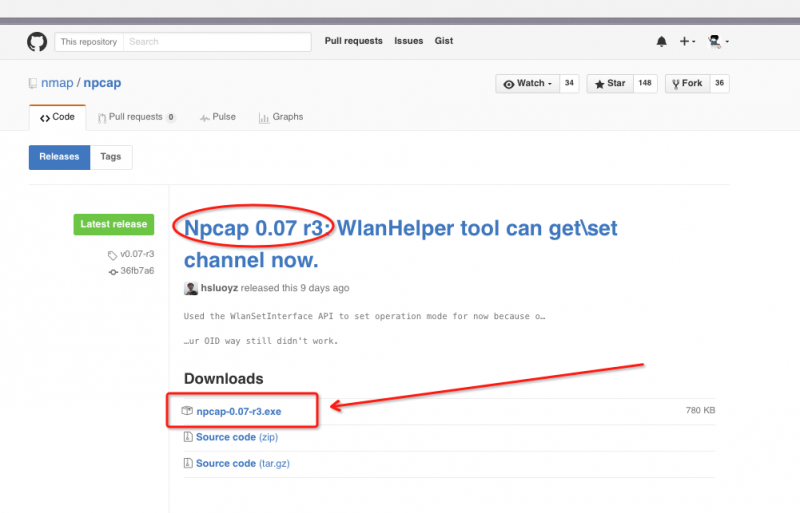
Task: Download Source code (tar.gz)
Action: coord(243,463)
